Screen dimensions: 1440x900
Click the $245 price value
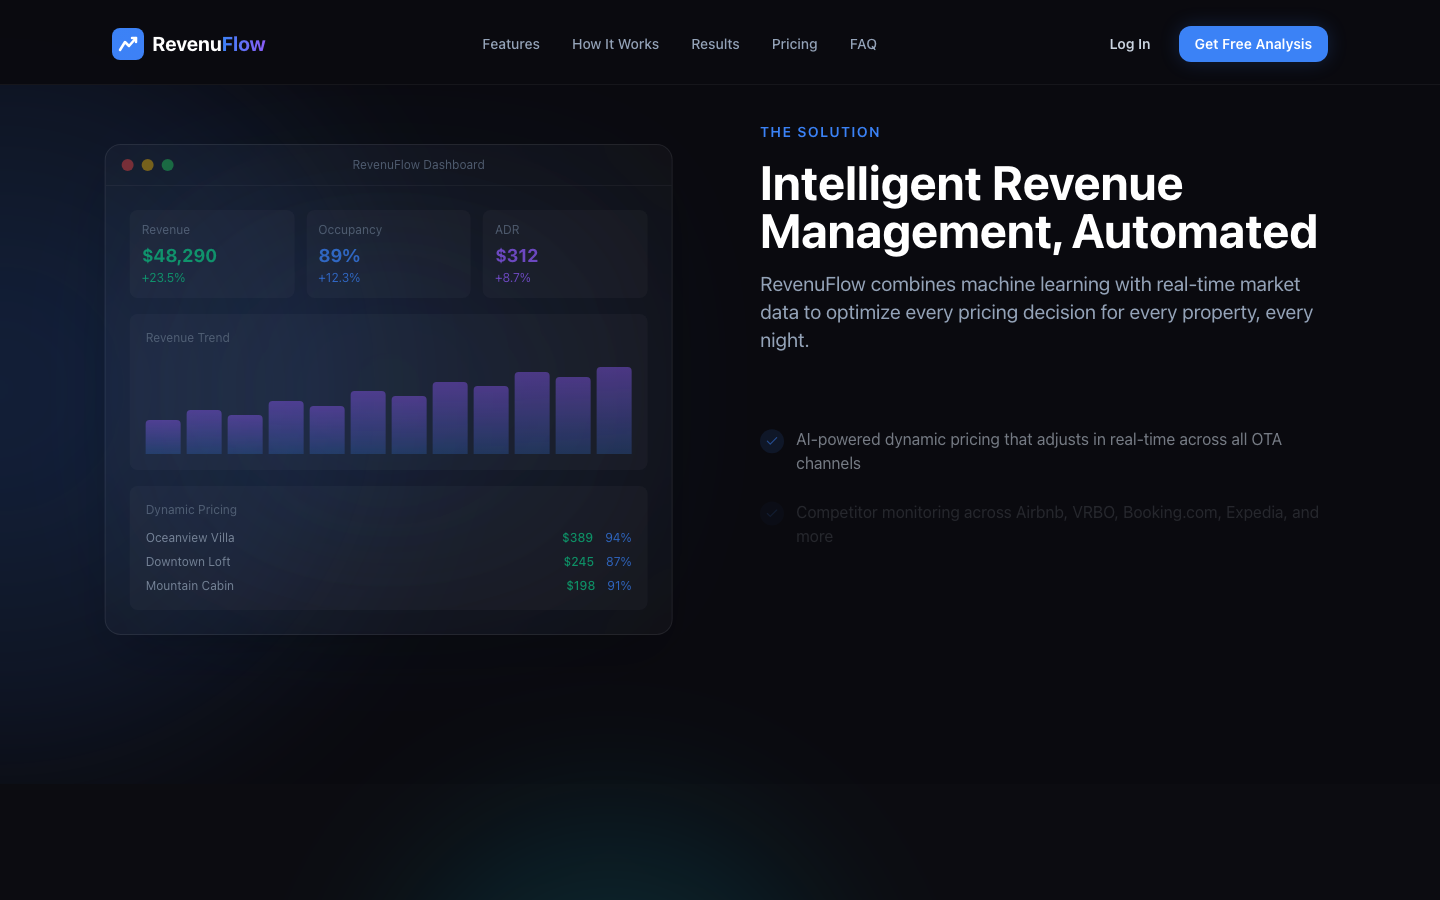[579, 562]
